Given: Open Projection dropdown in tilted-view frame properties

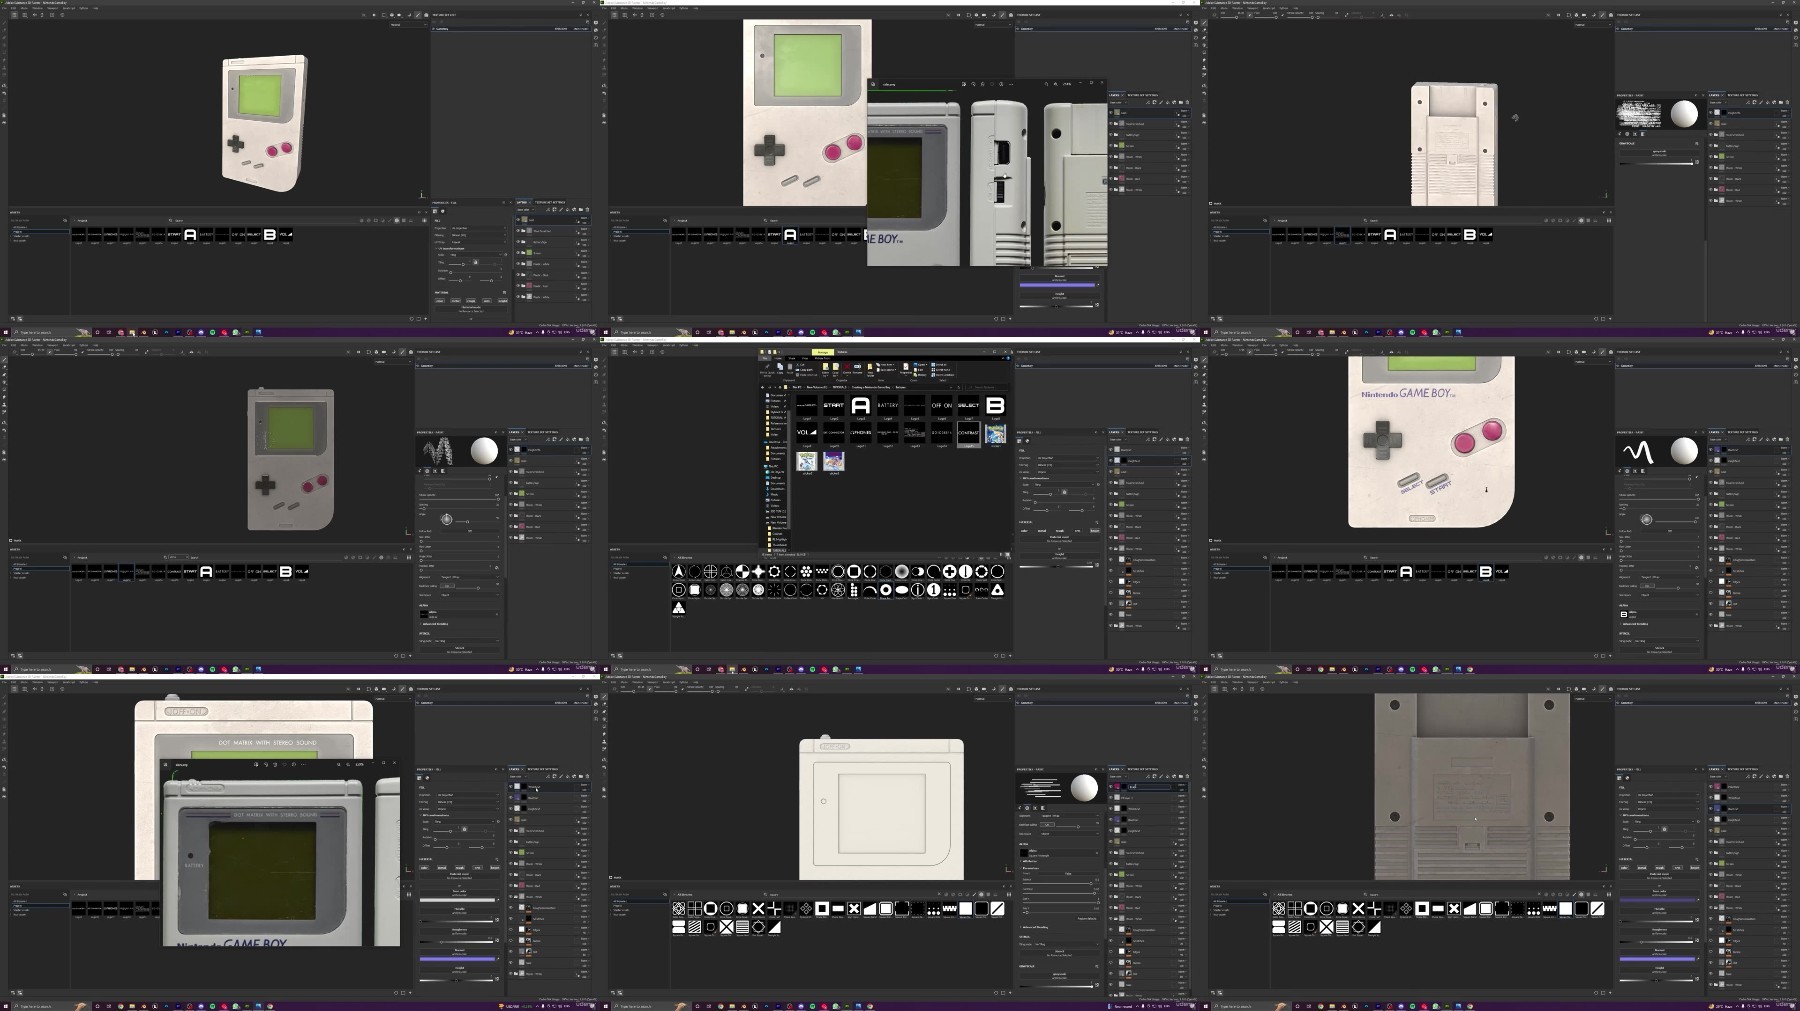Looking at the screenshot, I should click(478, 228).
